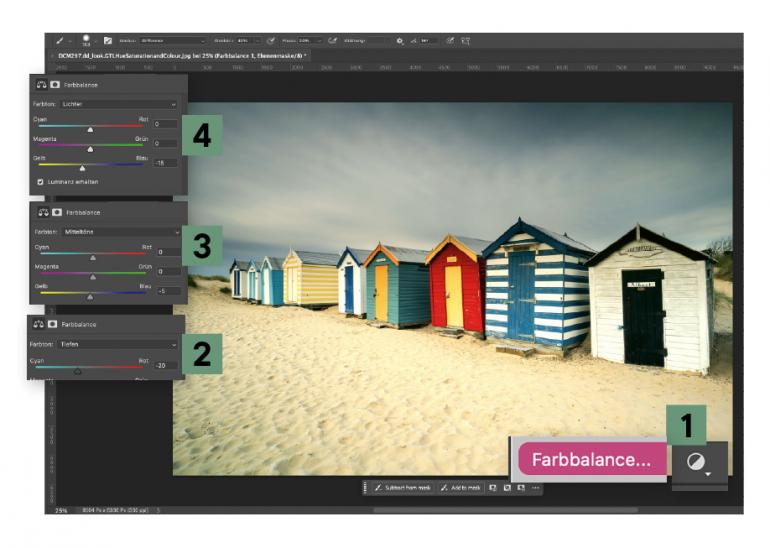The width and height of the screenshot is (770, 548).
Task: Click Cyan-Rot slider in Mitteltöne panel
Action: click(92, 255)
